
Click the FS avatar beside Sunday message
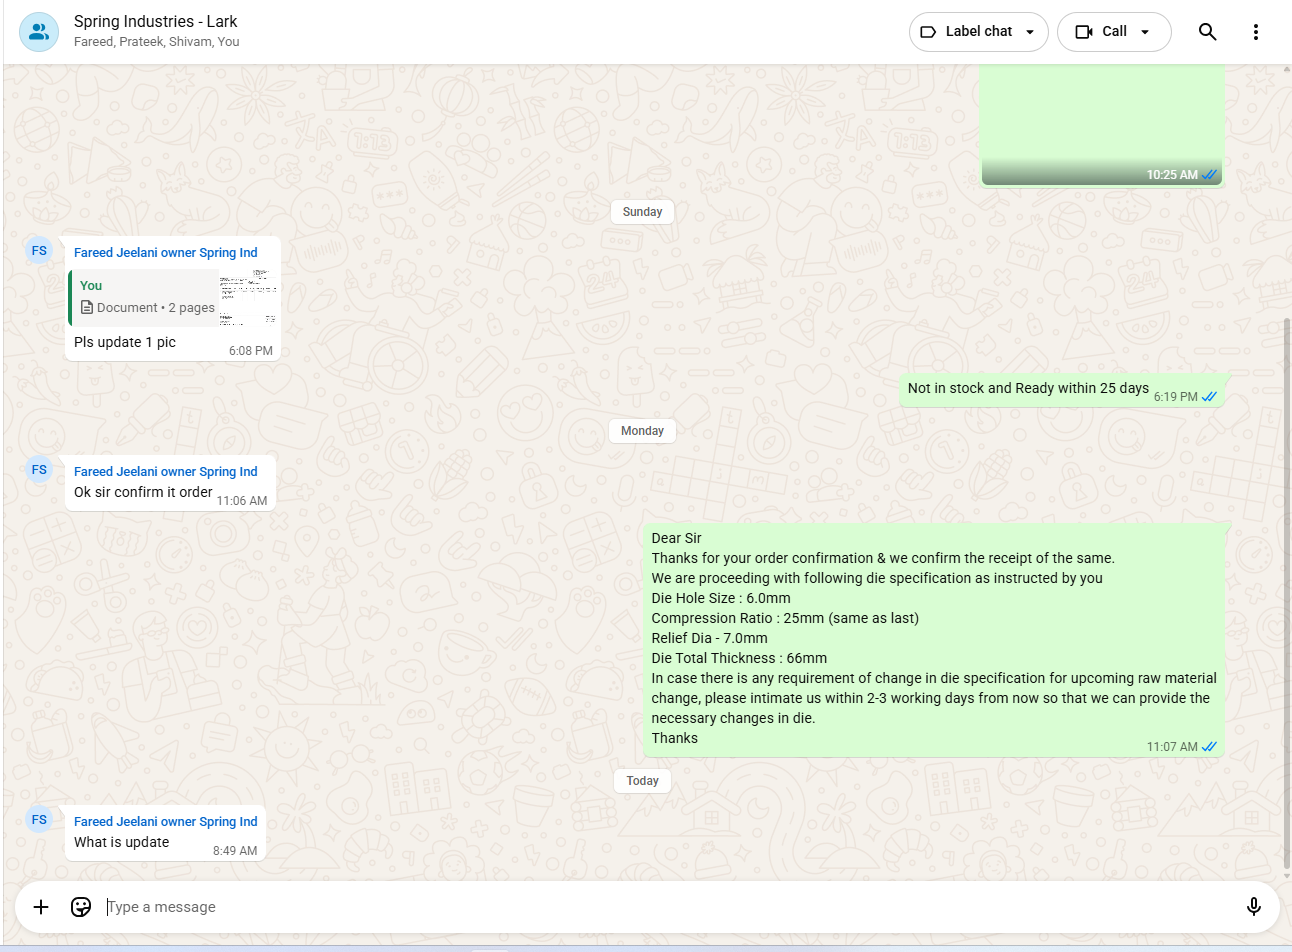pyautogui.click(x=39, y=251)
